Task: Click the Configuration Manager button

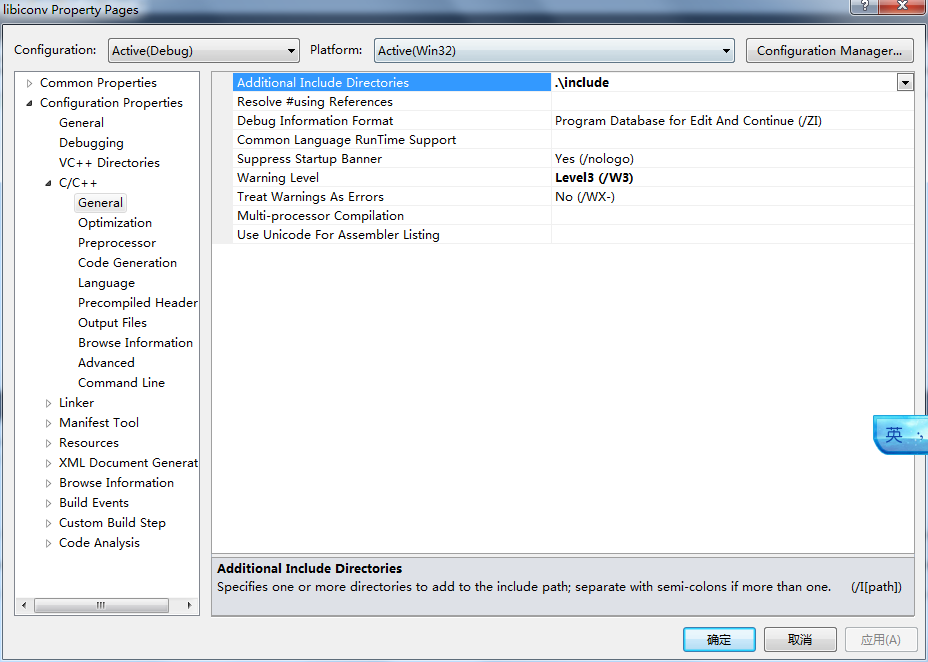Action: pyautogui.click(x=829, y=50)
